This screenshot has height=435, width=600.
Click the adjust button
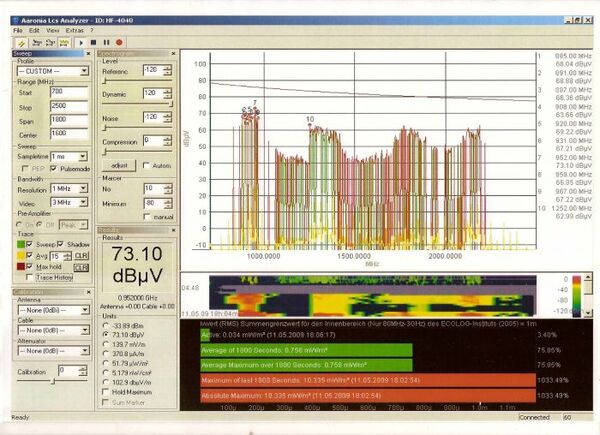[119, 165]
